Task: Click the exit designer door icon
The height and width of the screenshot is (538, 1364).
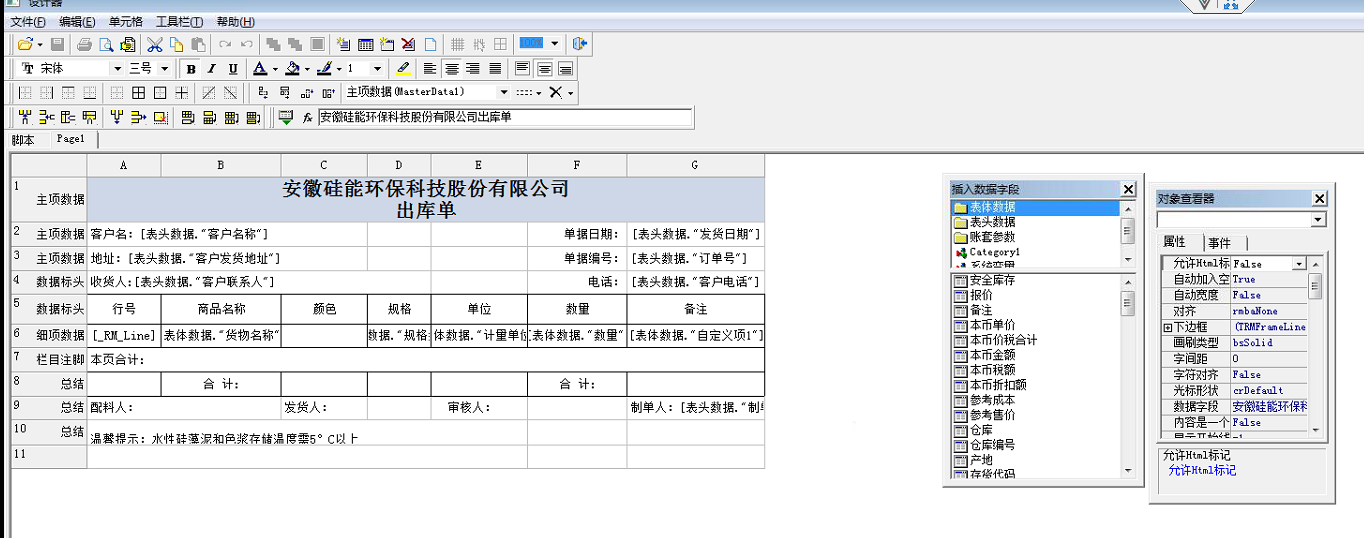Action: [x=580, y=44]
